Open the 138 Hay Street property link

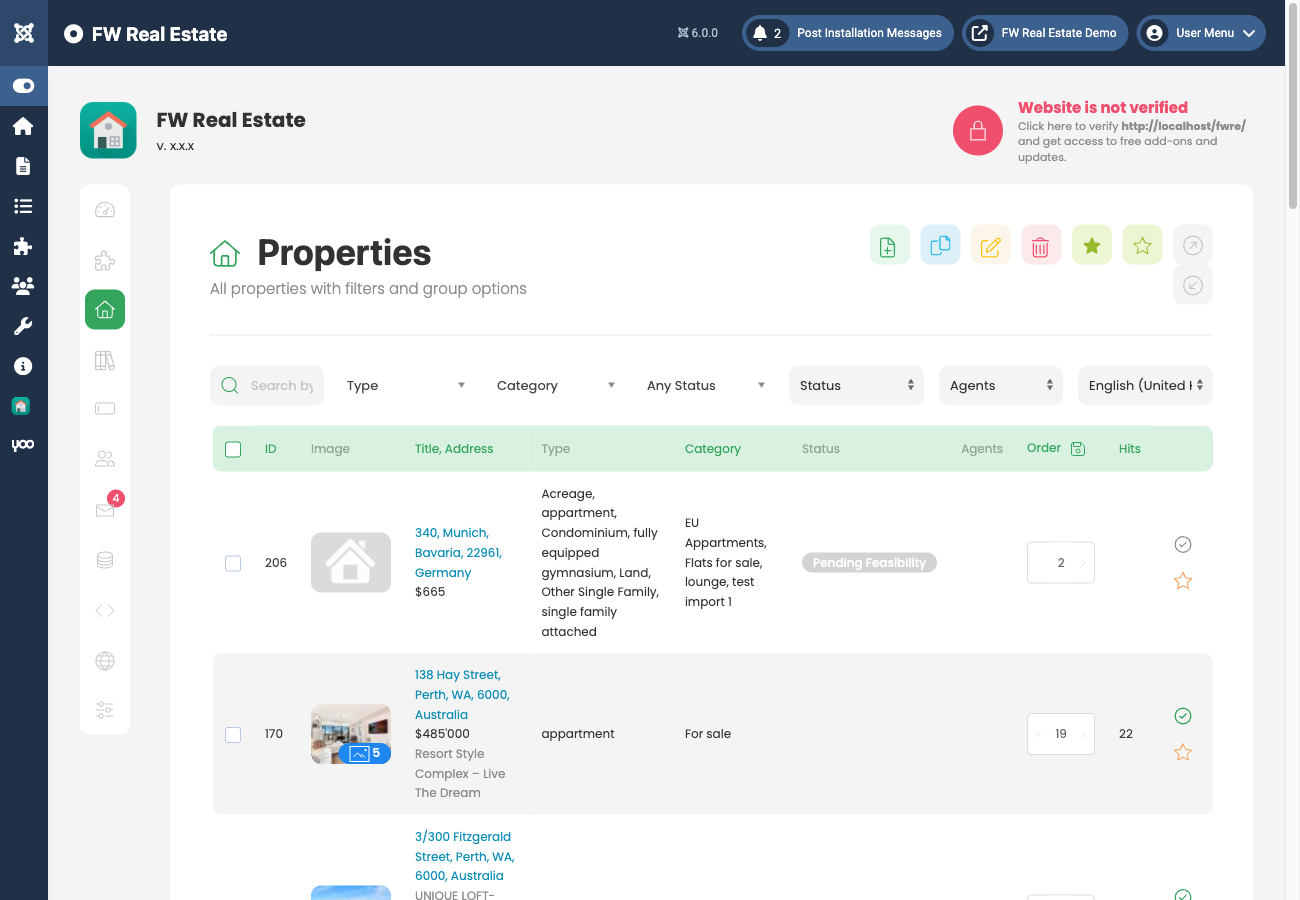(x=461, y=694)
